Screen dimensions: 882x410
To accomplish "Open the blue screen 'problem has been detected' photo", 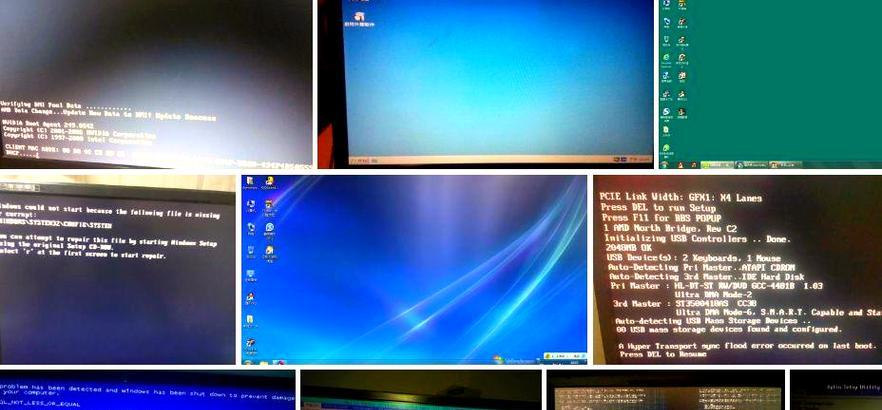I will coord(147,390).
